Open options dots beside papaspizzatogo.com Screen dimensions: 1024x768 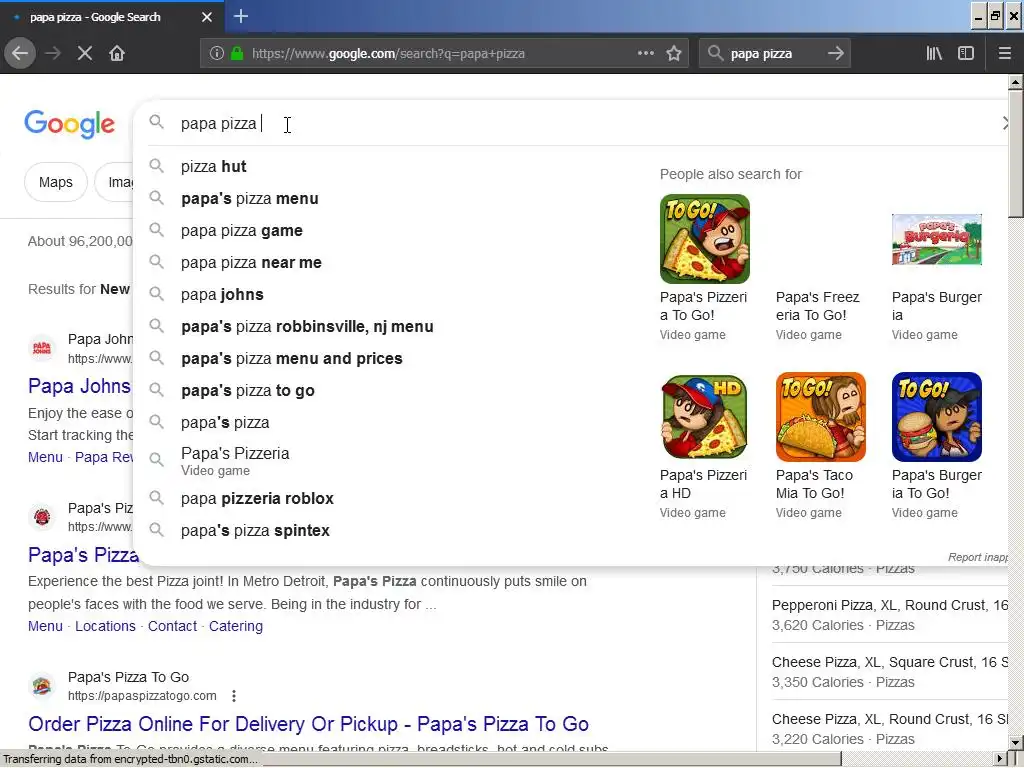coord(234,696)
